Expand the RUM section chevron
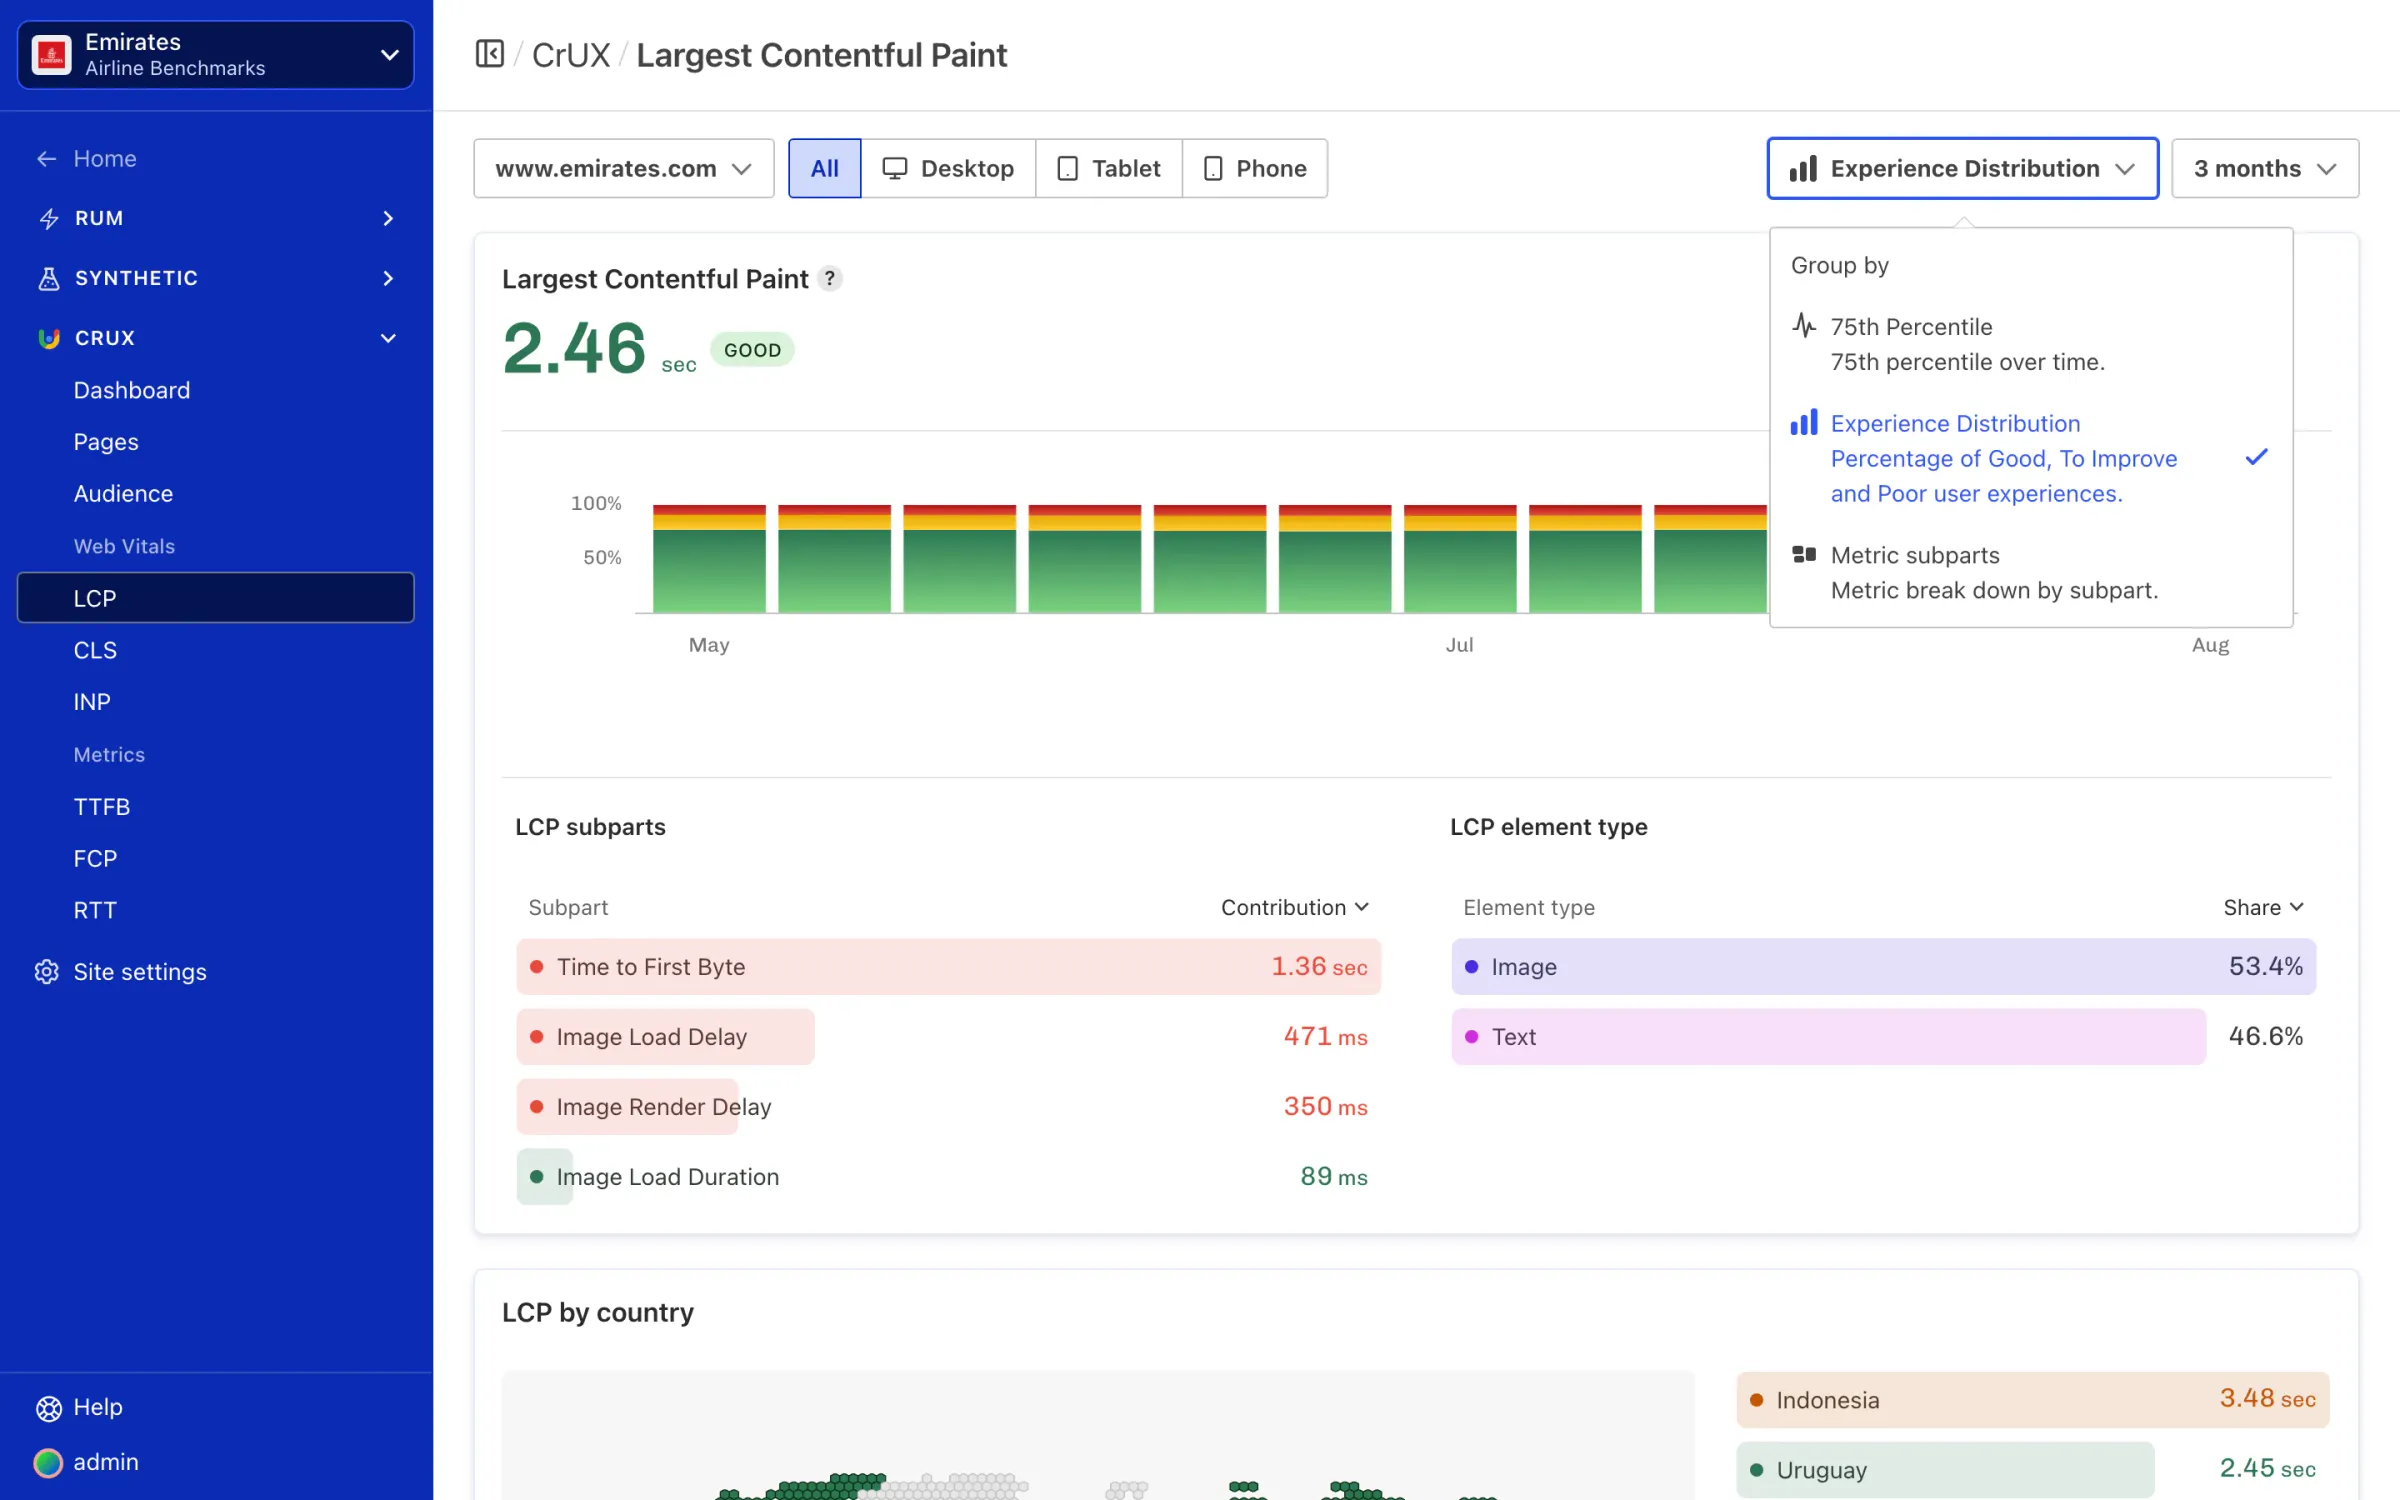 click(x=389, y=218)
